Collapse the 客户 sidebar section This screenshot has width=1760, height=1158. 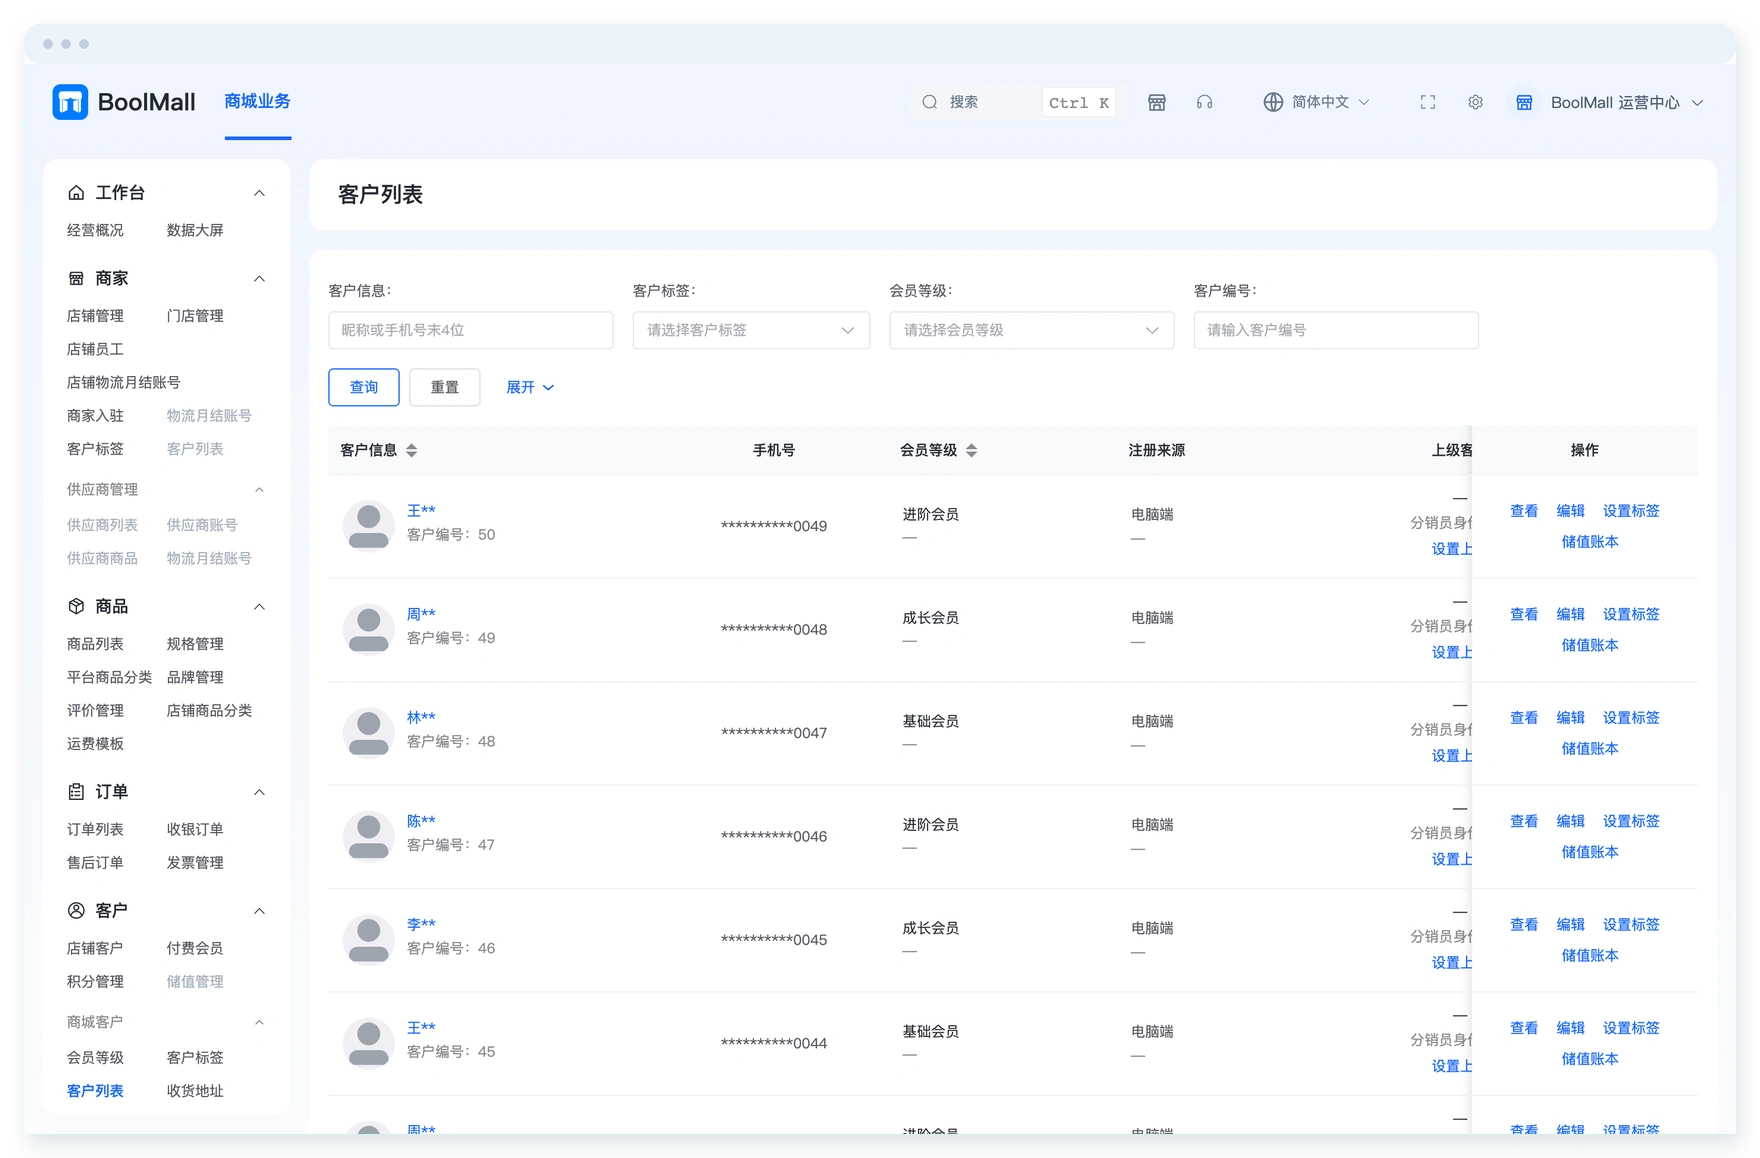(x=259, y=911)
